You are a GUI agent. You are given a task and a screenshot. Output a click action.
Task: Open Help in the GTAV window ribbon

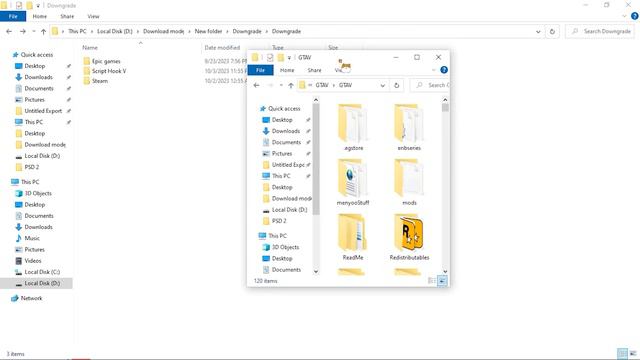pyautogui.click(x=444, y=70)
